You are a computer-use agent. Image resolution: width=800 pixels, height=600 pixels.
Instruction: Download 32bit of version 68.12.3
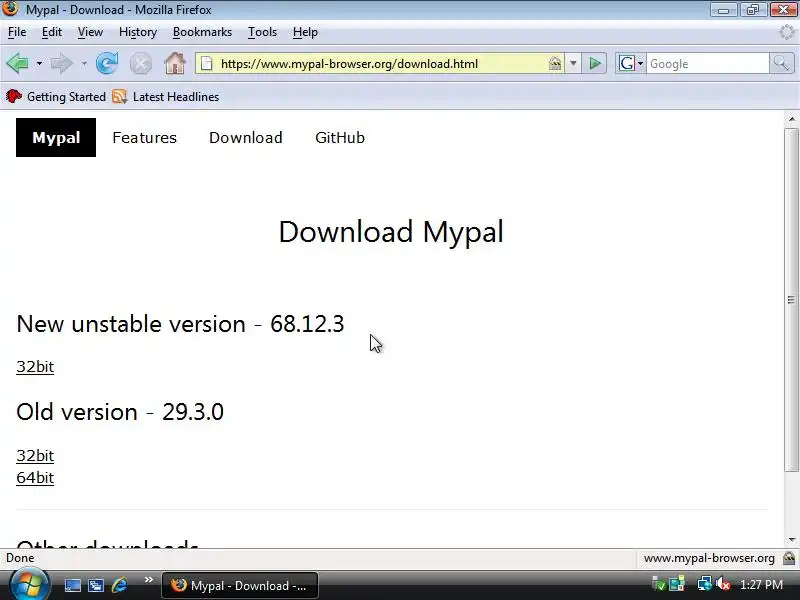[x=35, y=366]
